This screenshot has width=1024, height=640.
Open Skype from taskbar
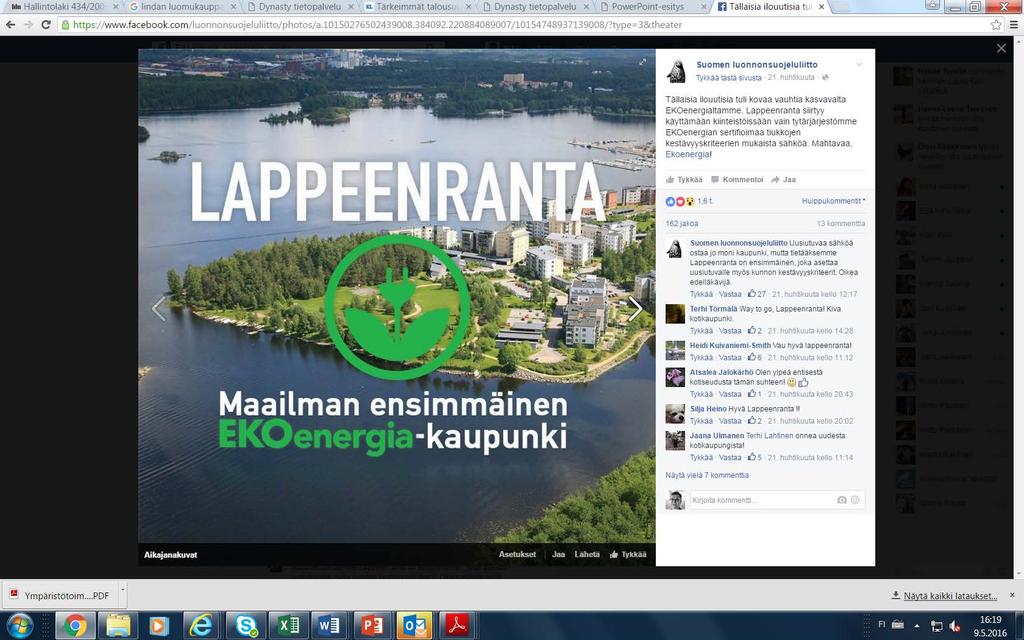[x=246, y=626]
